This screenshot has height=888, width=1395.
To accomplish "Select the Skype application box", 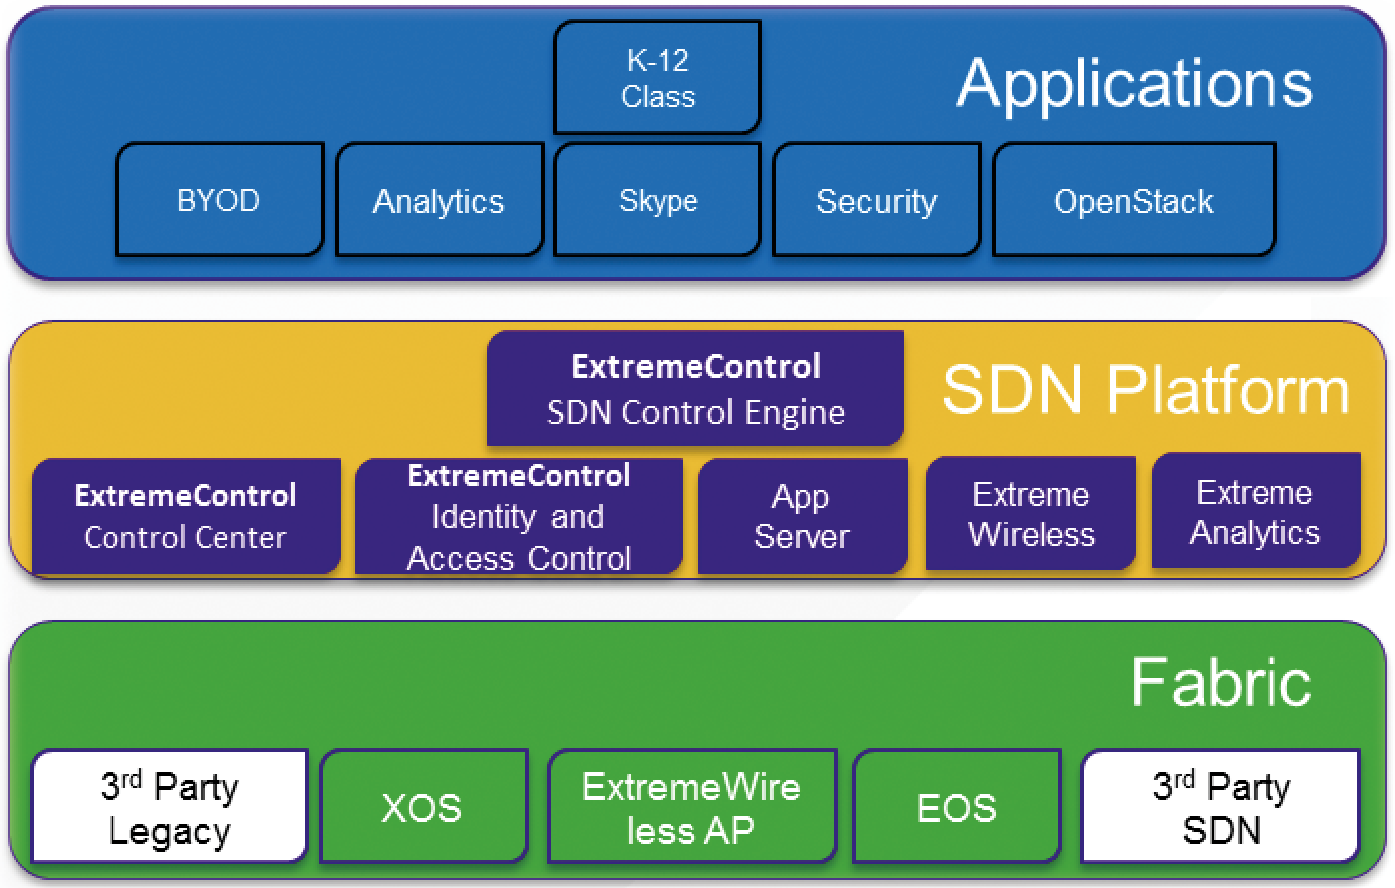I will [x=657, y=200].
